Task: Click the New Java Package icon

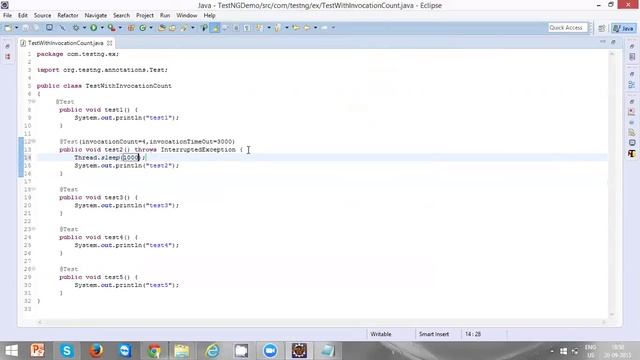Action: coord(131,28)
